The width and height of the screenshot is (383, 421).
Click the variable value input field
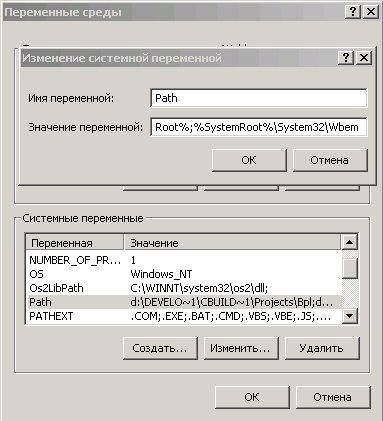pos(259,127)
